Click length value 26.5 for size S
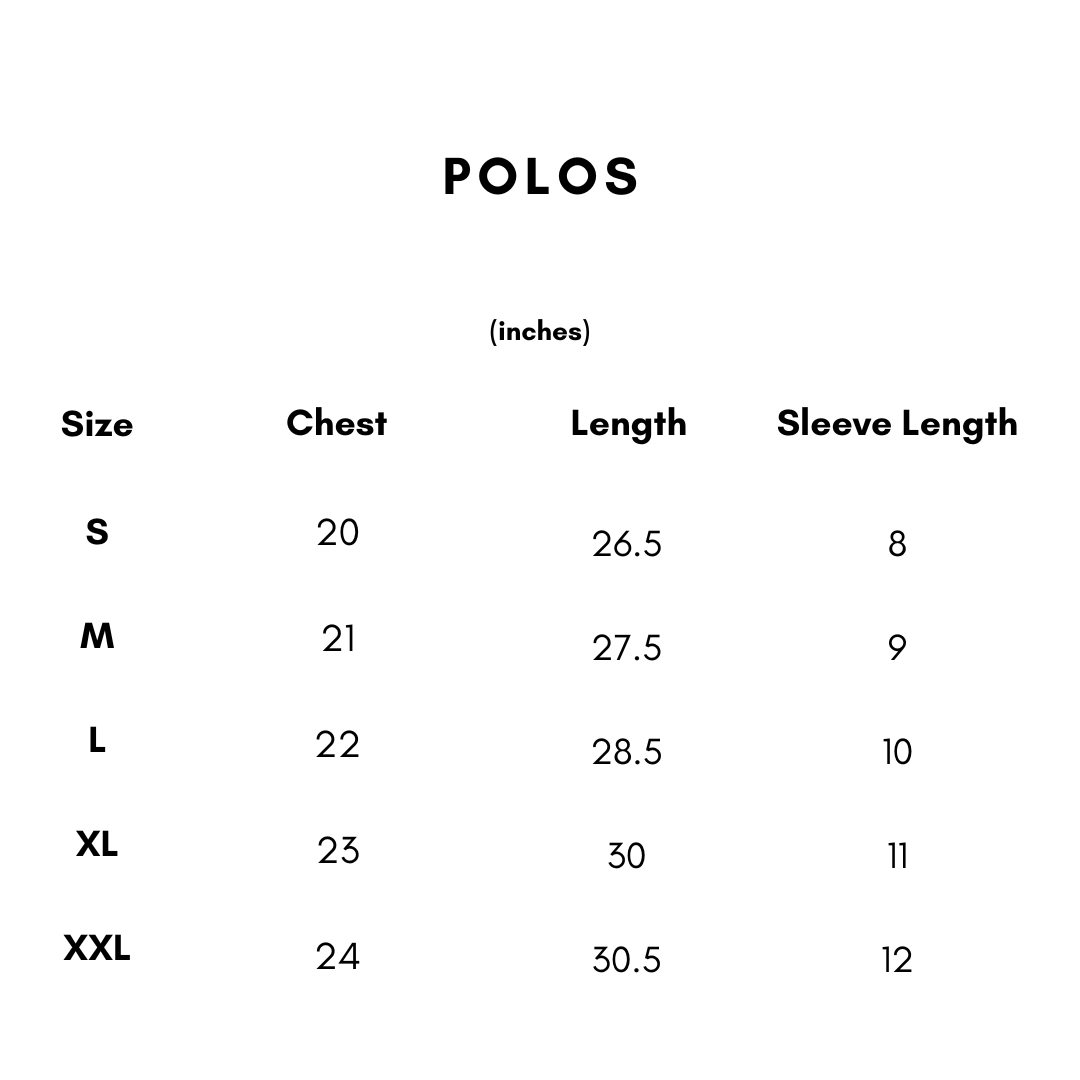The image size is (1080, 1080). coord(627,544)
